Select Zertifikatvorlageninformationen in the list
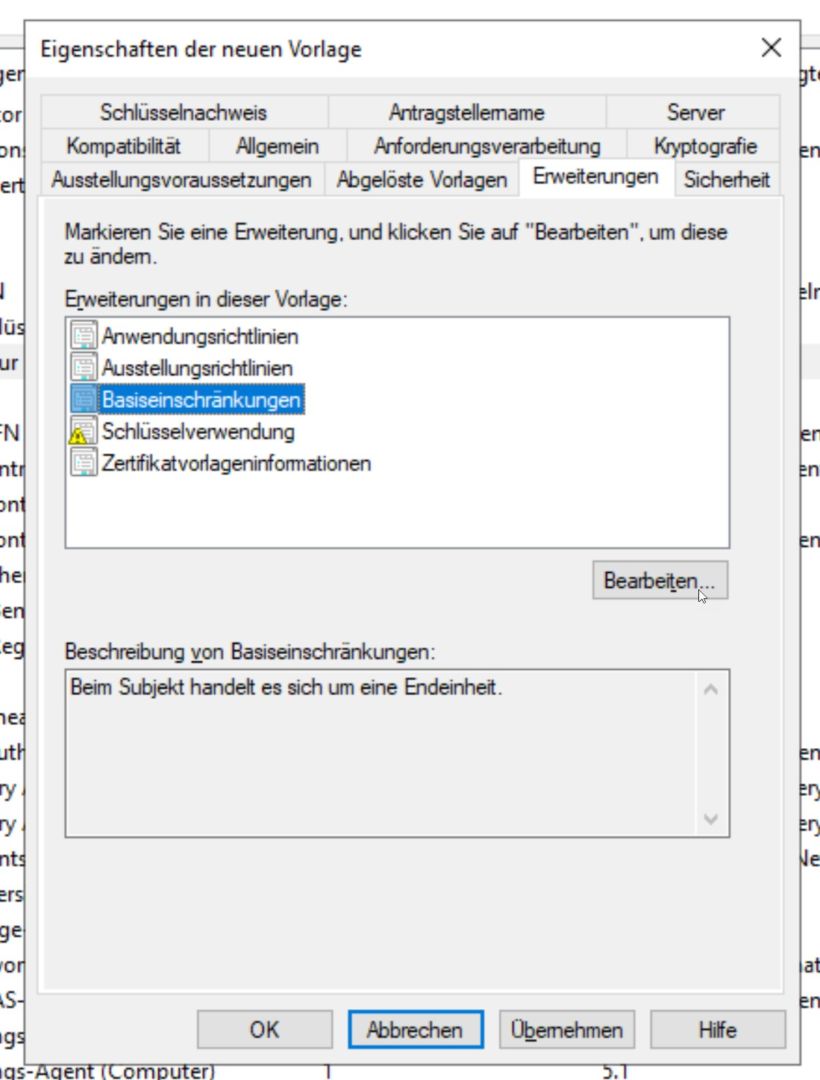Image resolution: width=820 pixels, height=1080 pixels. pyautogui.click(x=236, y=463)
